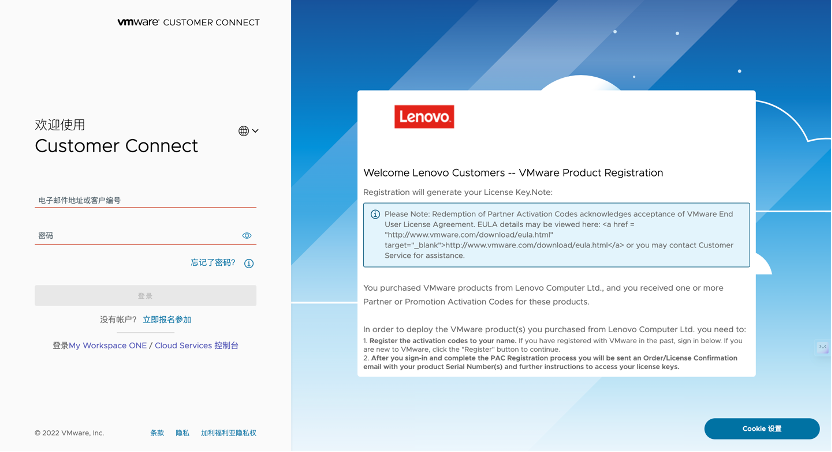
Task: Focus the email or customer number field
Action: coord(145,201)
